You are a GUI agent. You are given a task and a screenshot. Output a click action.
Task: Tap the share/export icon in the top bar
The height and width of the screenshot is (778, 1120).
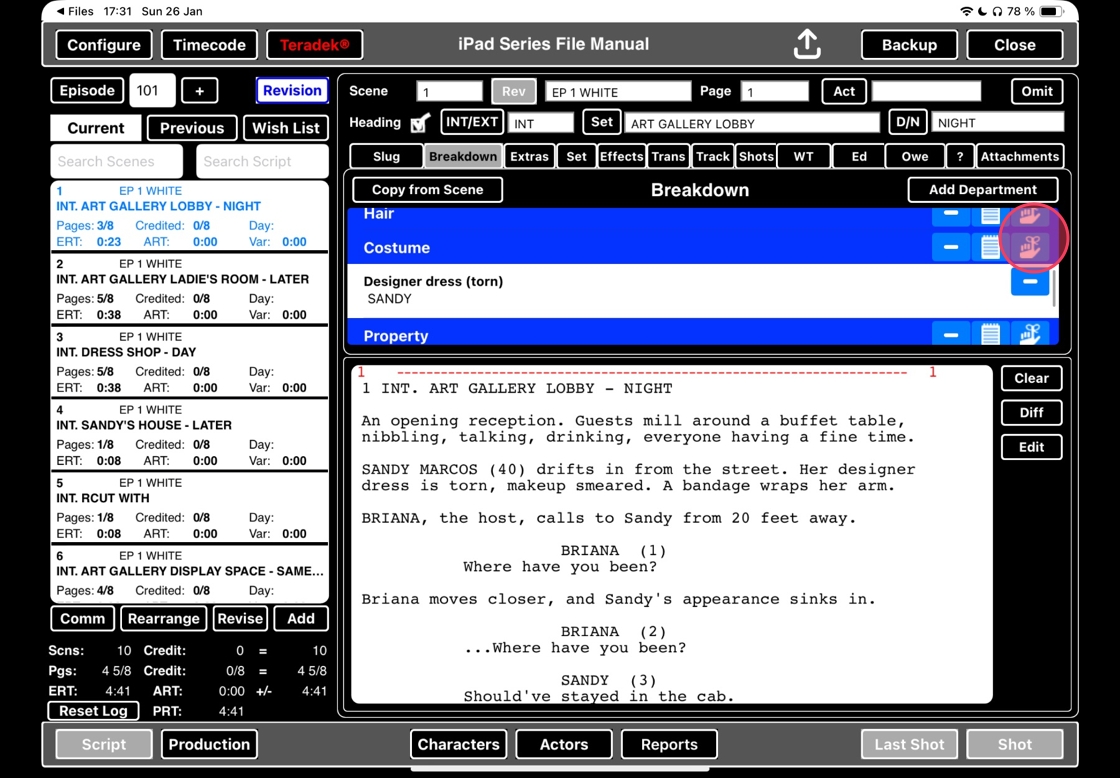(x=807, y=44)
